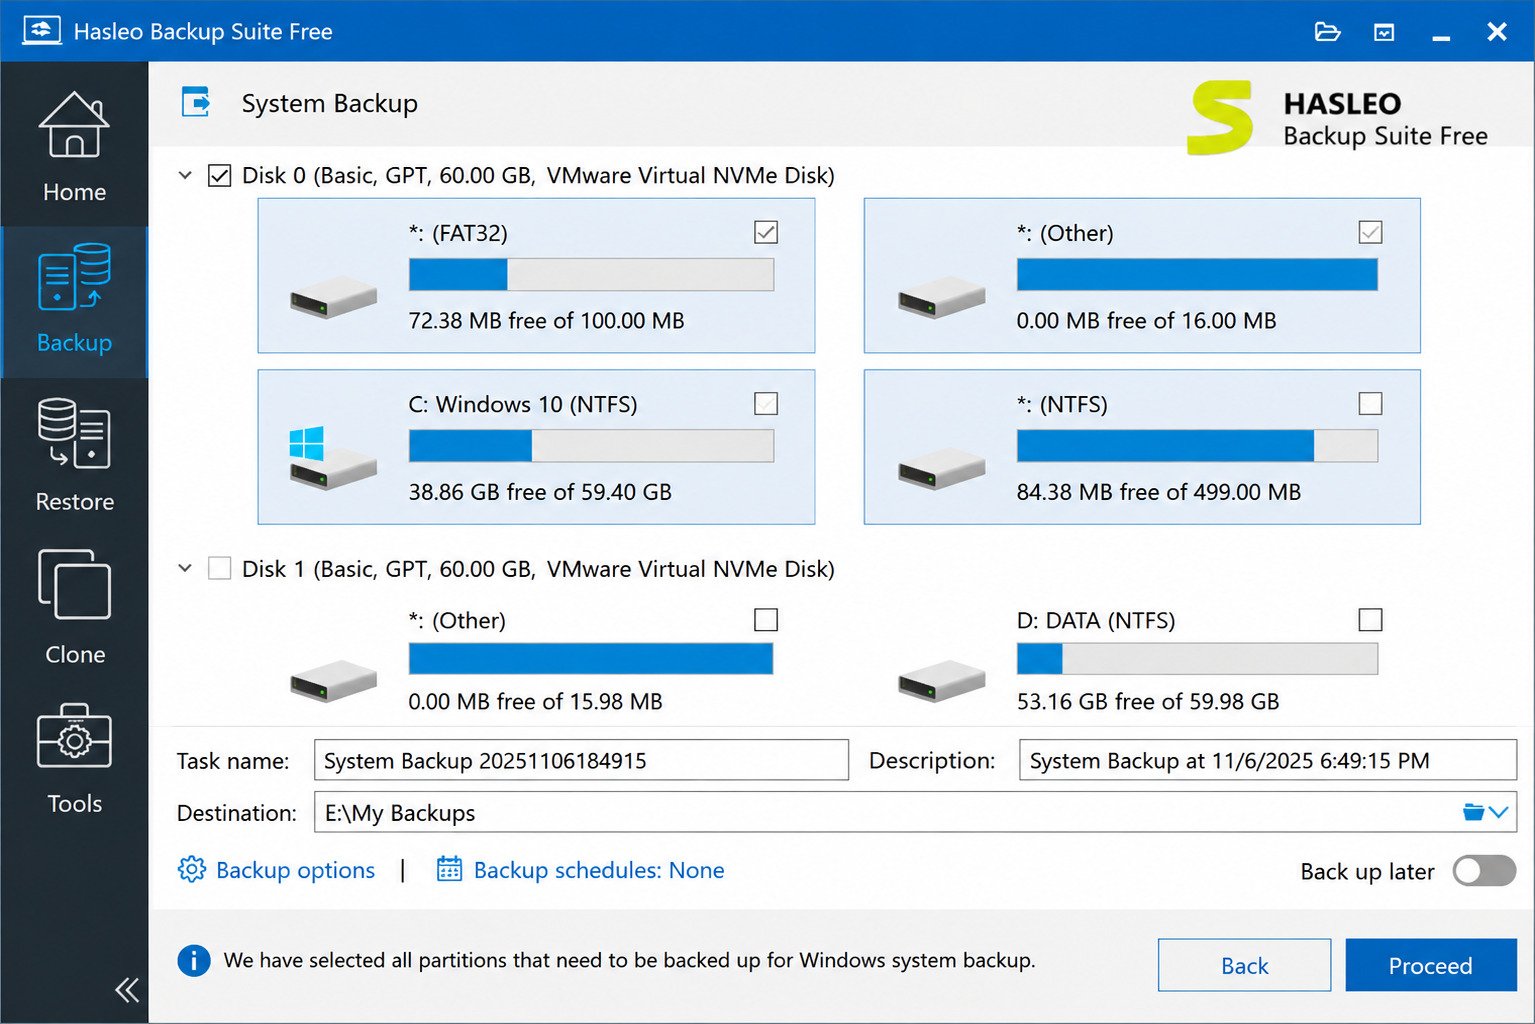Toggle the FAT32 partition checkbox
Viewport: 1535px width, 1024px height.
[x=766, y=232]
